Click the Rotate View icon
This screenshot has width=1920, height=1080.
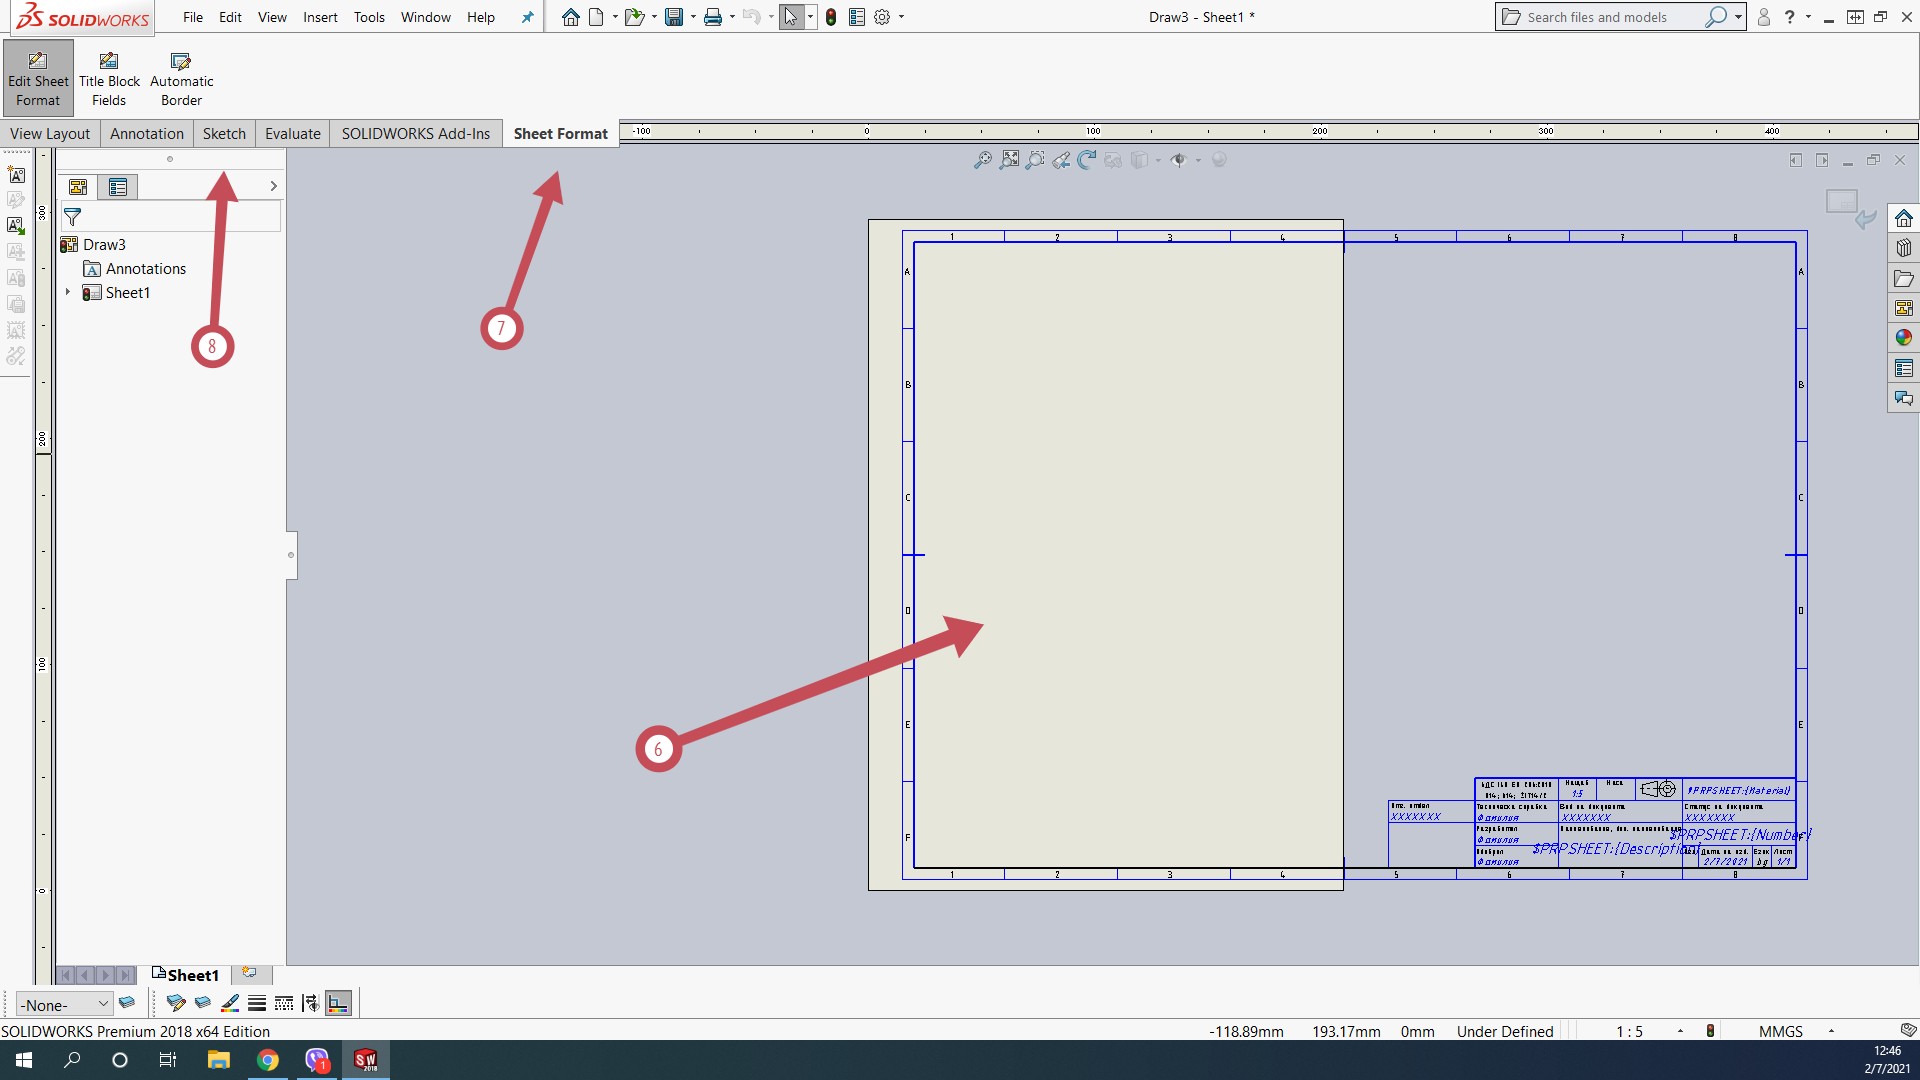pos(1087,160)
